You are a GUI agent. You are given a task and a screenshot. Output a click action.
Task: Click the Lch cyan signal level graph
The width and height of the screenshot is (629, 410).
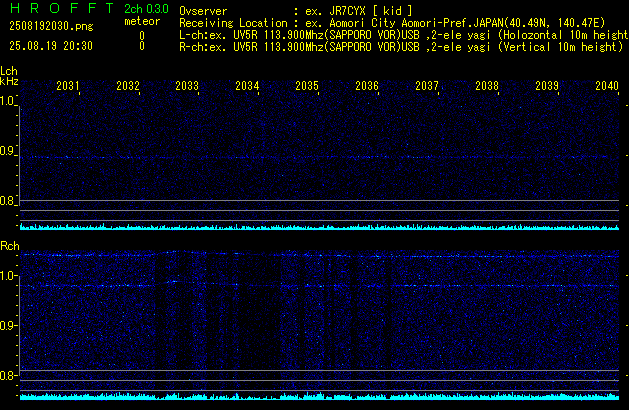tap(319, 227)
